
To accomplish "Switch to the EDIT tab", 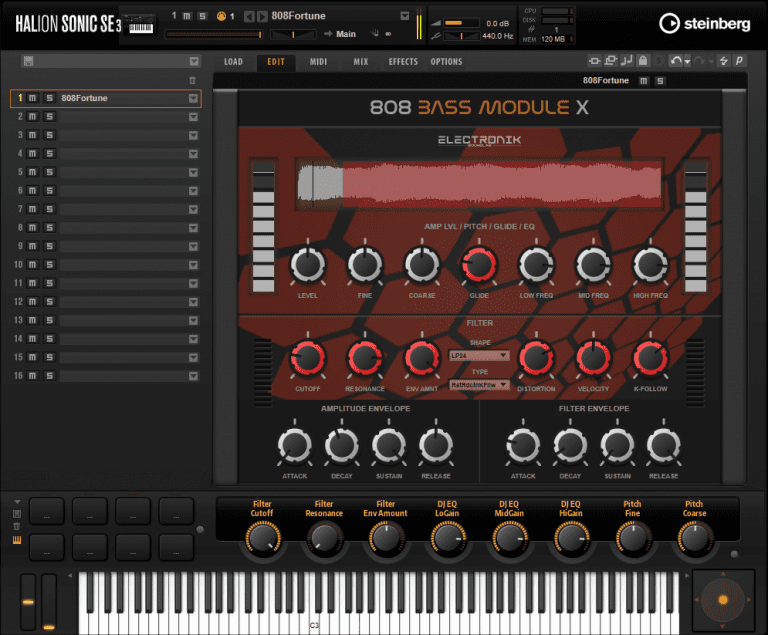I will tap(276, 62).
